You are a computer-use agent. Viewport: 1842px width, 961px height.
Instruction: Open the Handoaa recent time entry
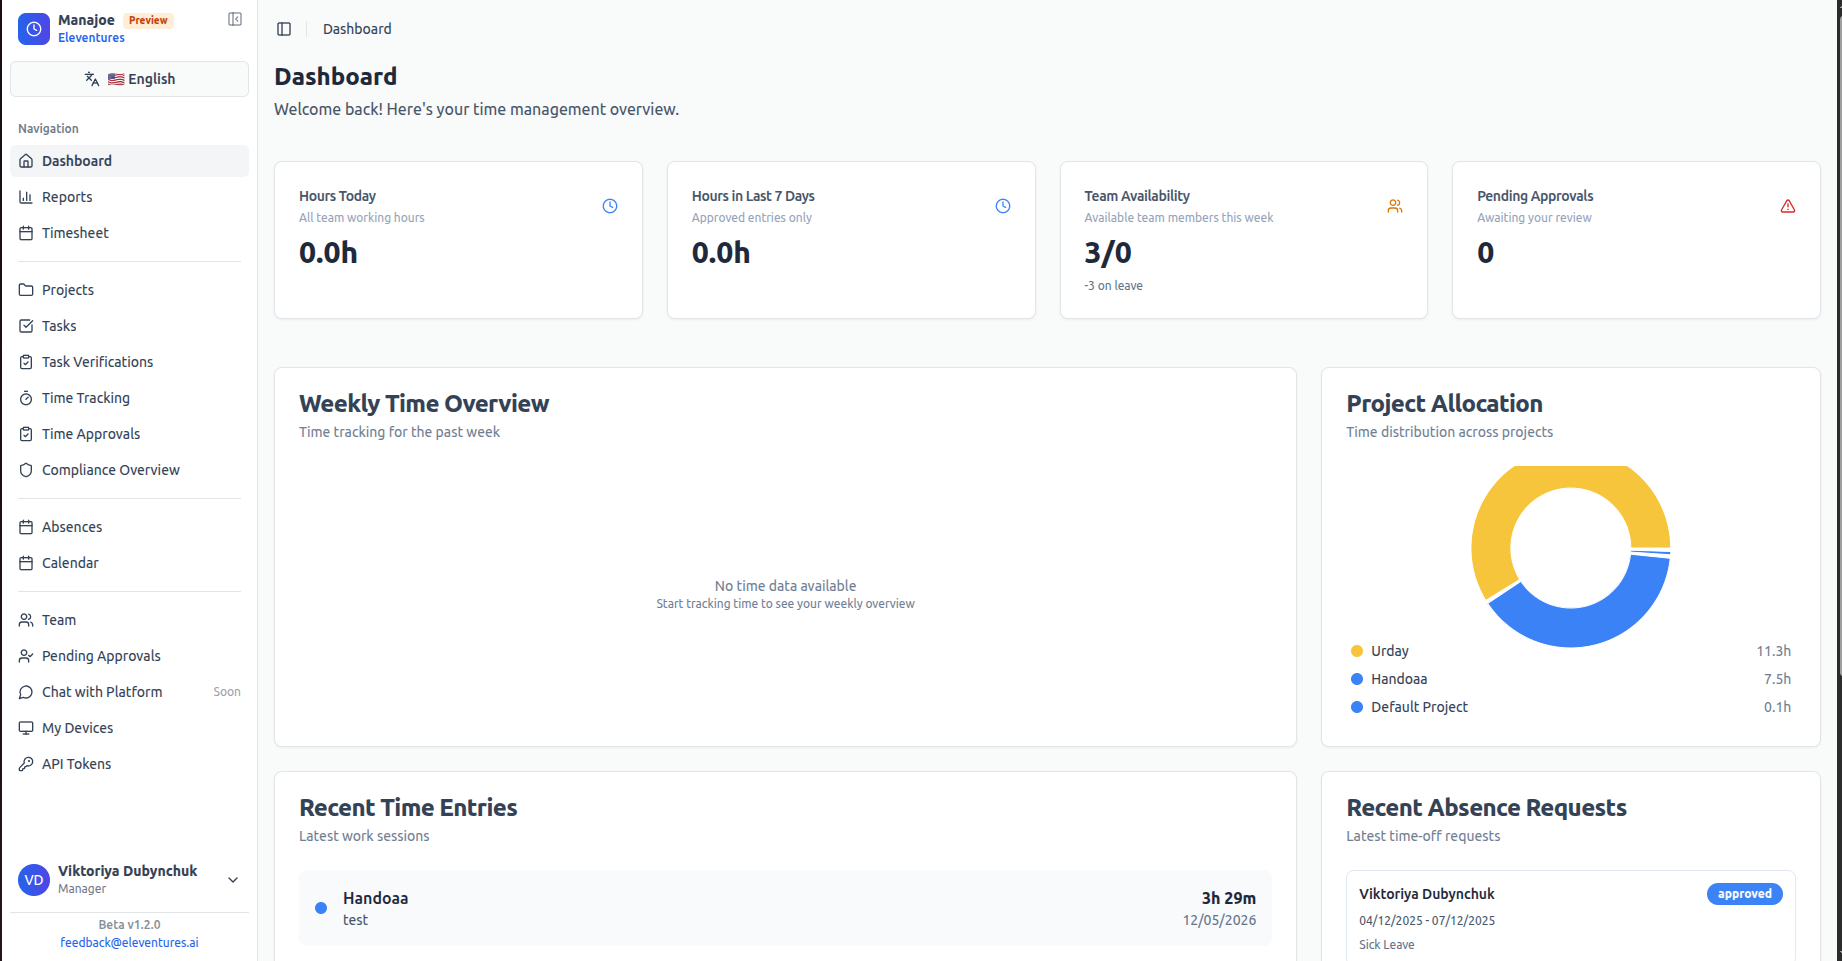point(785,908)
